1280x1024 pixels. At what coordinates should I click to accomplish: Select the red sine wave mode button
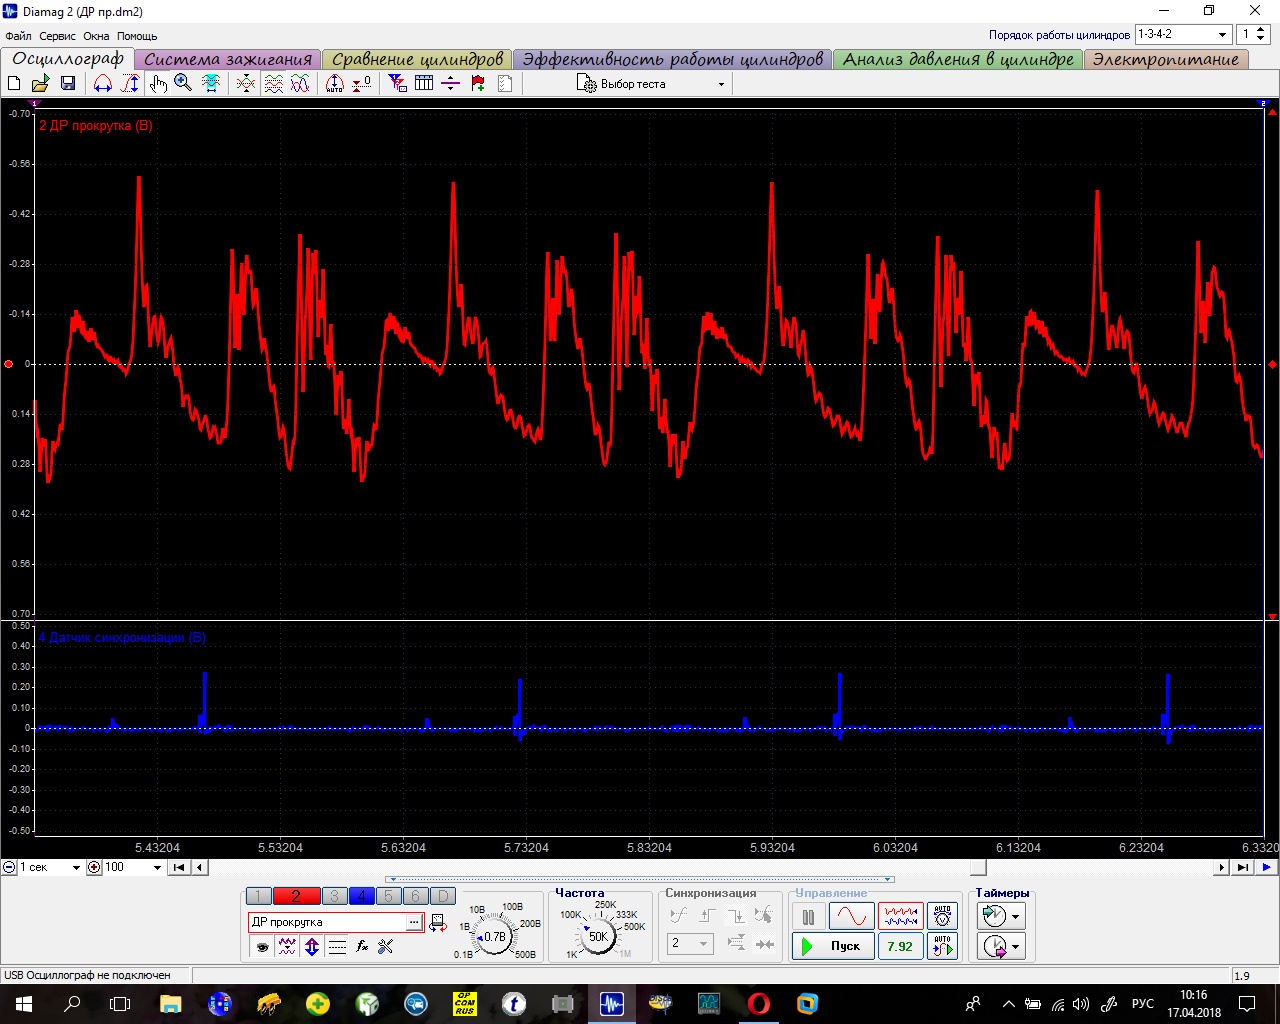(x=851, y=916)
